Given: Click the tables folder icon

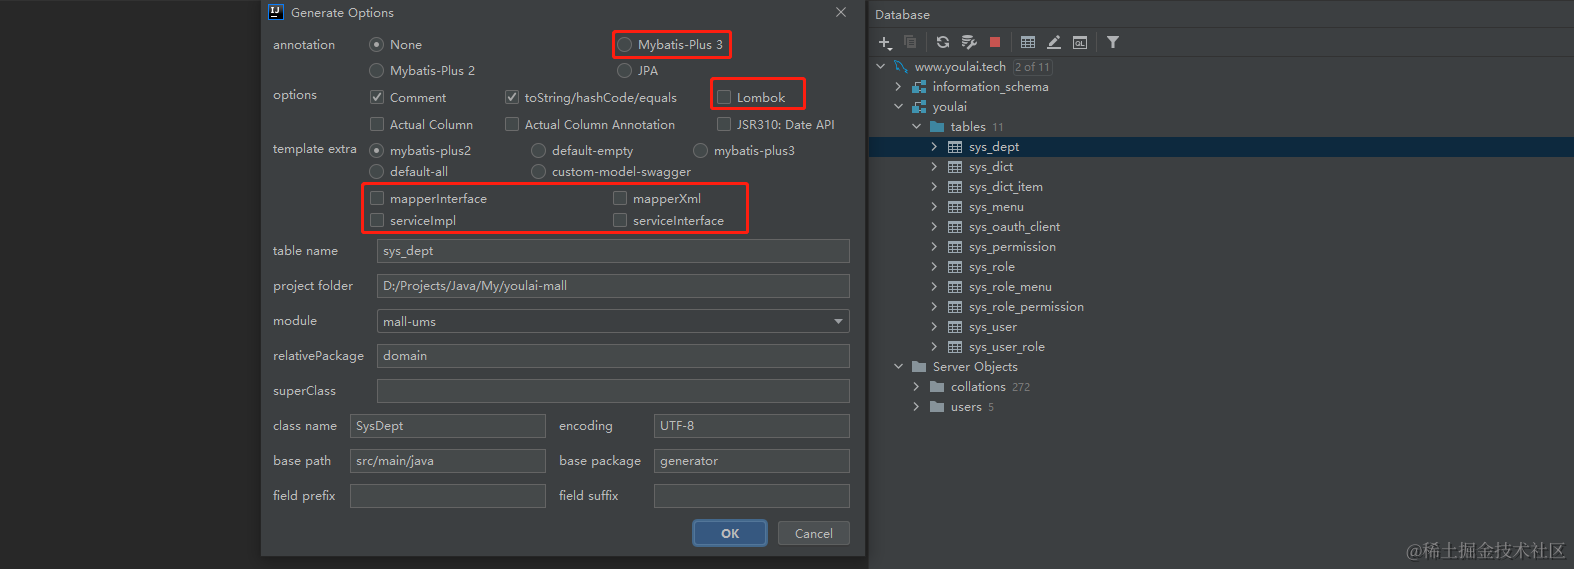Looking at the screenshot, I should (x=937, y=127).
